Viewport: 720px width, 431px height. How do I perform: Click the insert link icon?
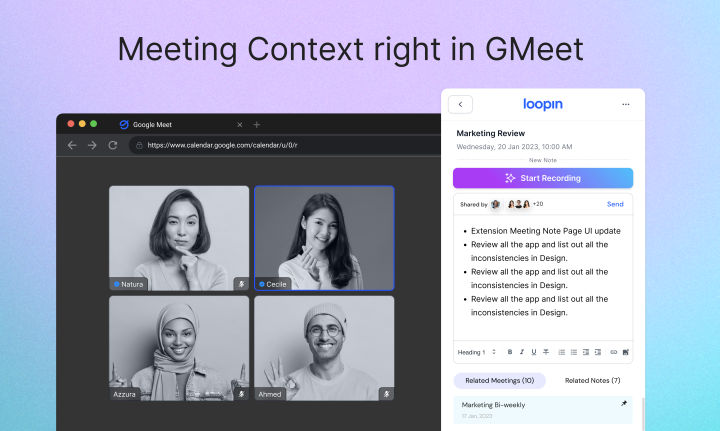[x=614, y=352]
